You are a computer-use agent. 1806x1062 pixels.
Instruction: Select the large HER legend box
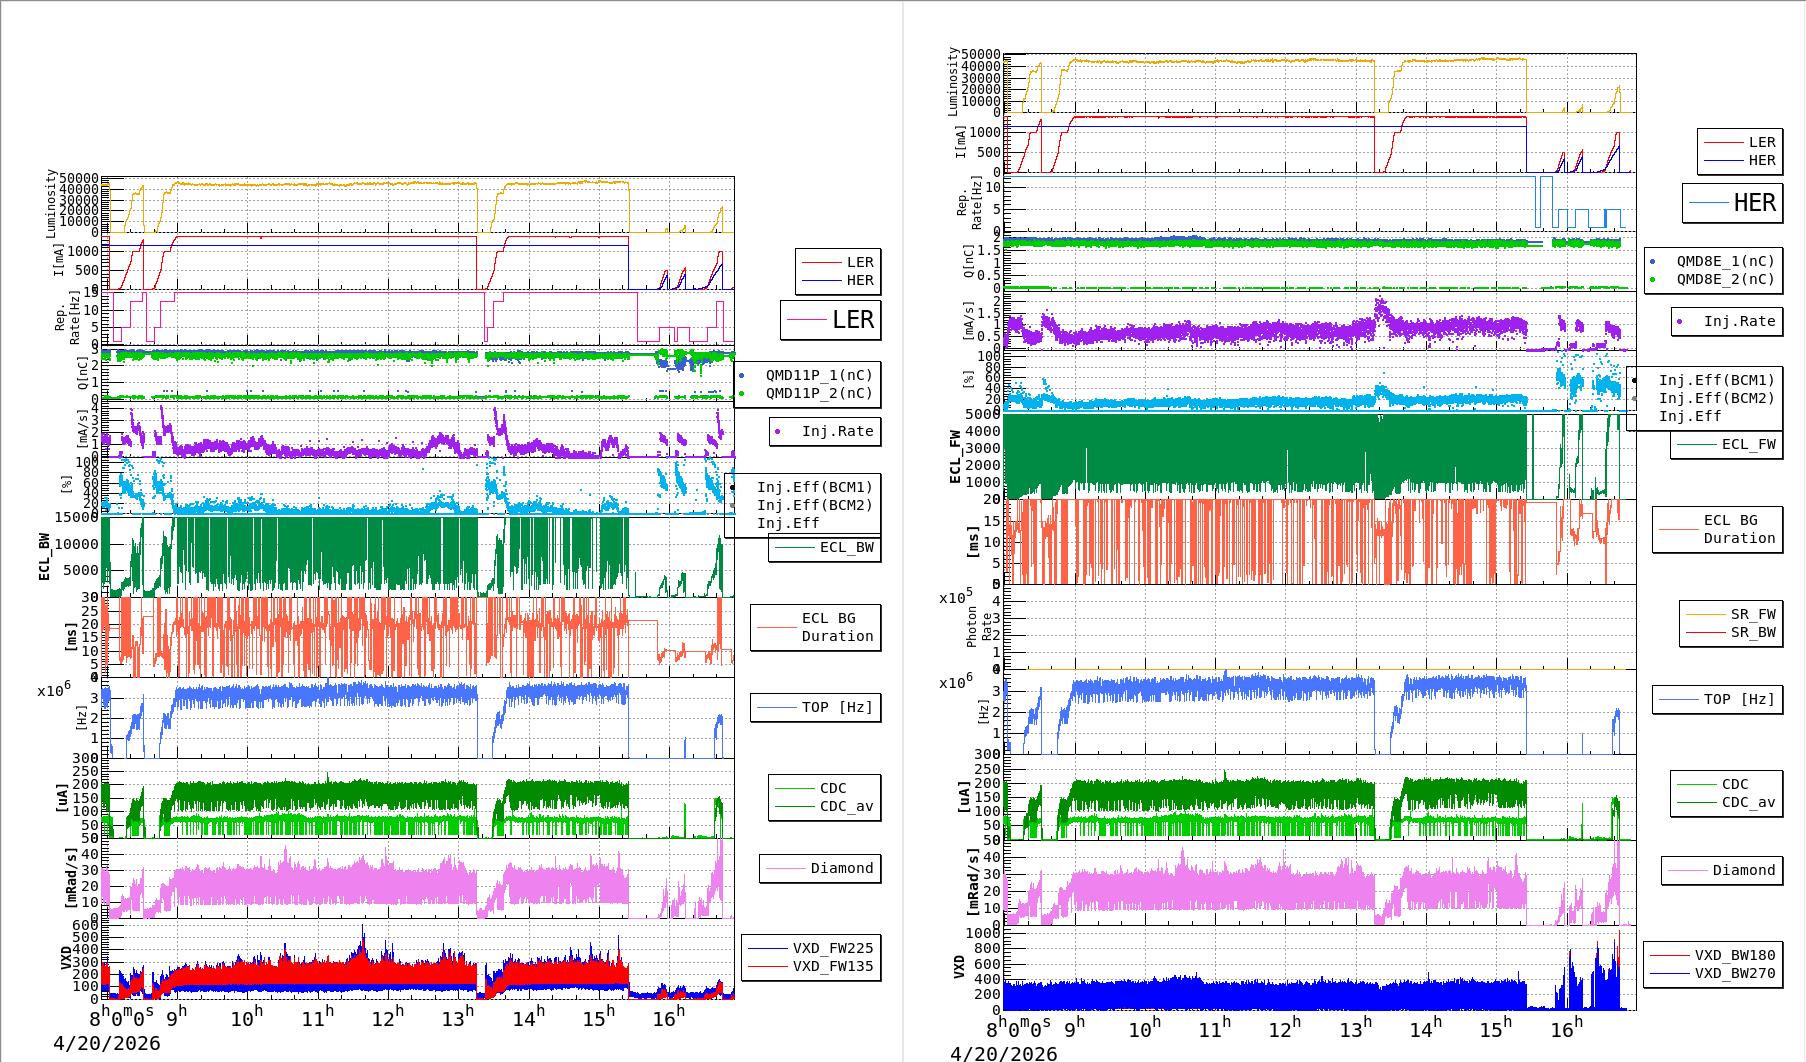pos(1732,203)
